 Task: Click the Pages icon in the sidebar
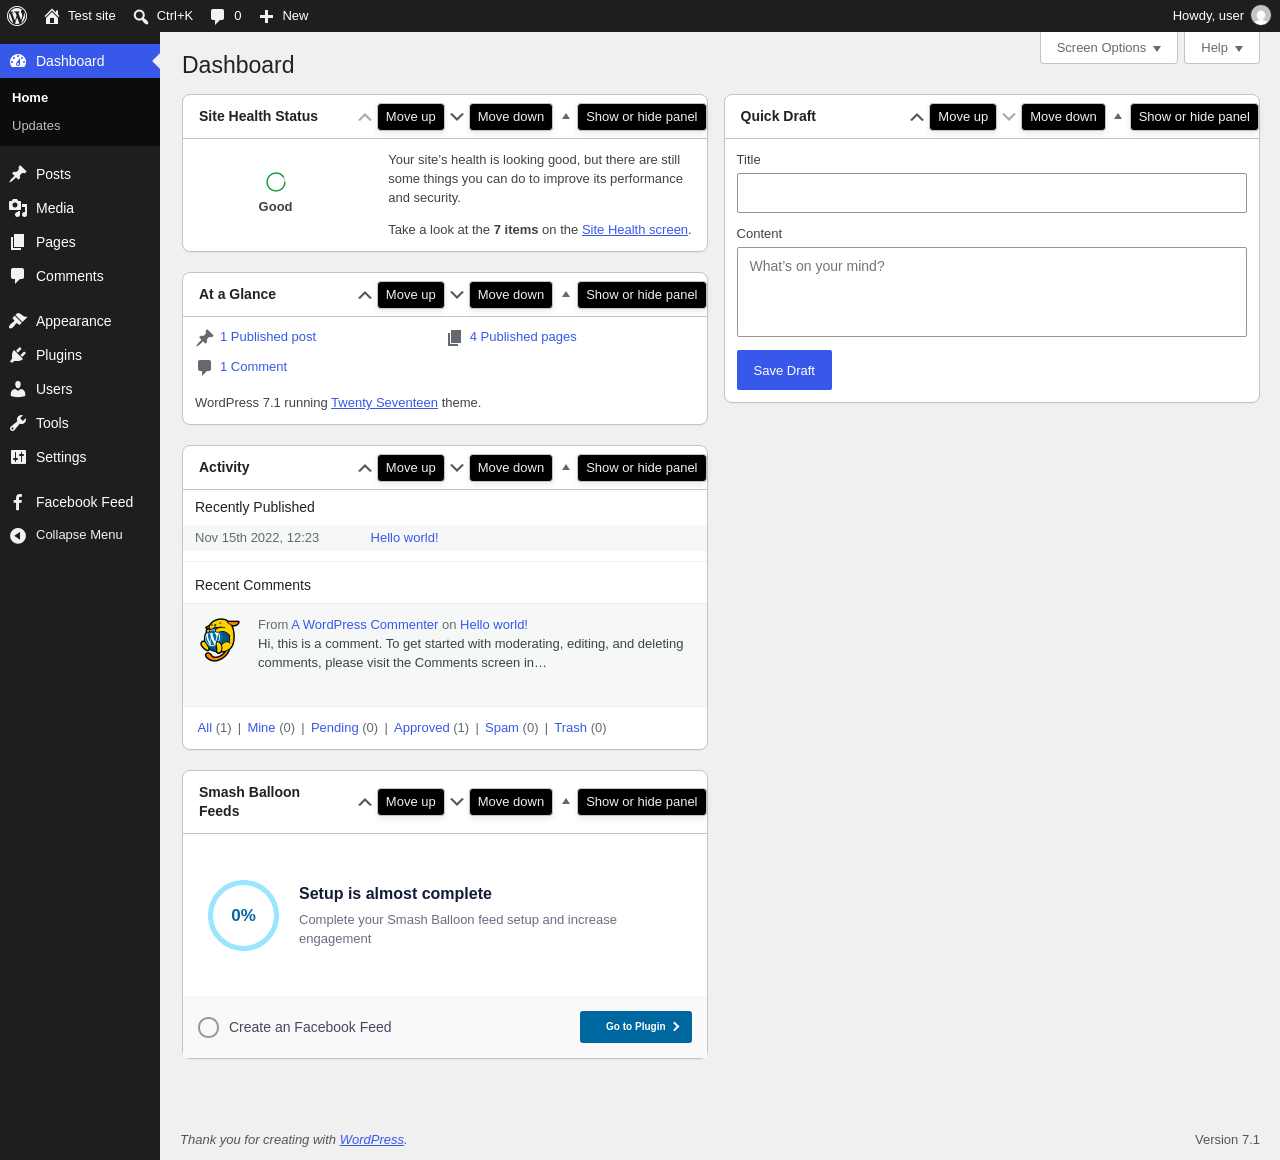(18, 242)
